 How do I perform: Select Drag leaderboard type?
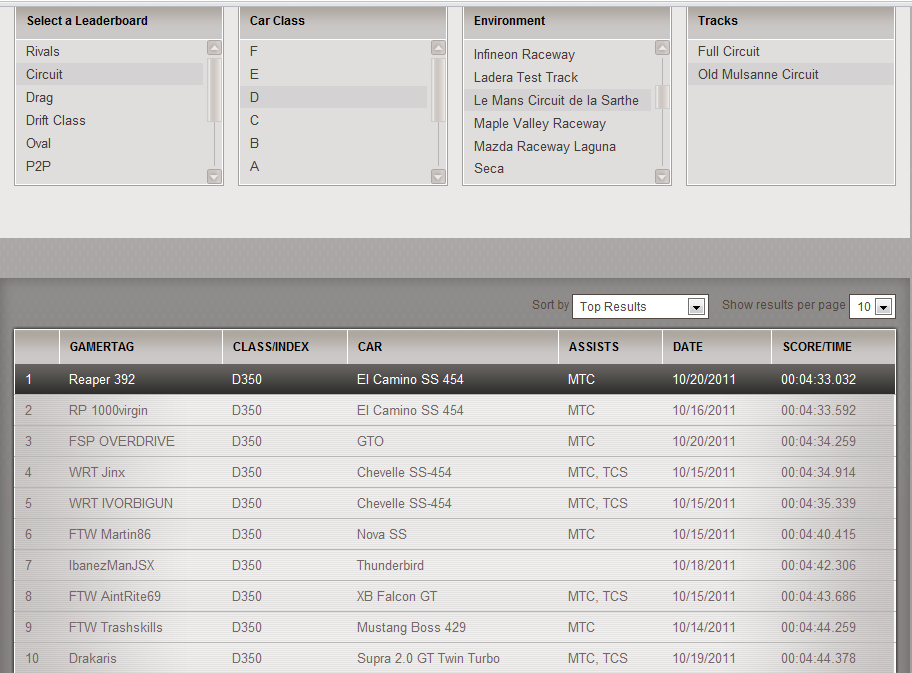tap(40, 97)
